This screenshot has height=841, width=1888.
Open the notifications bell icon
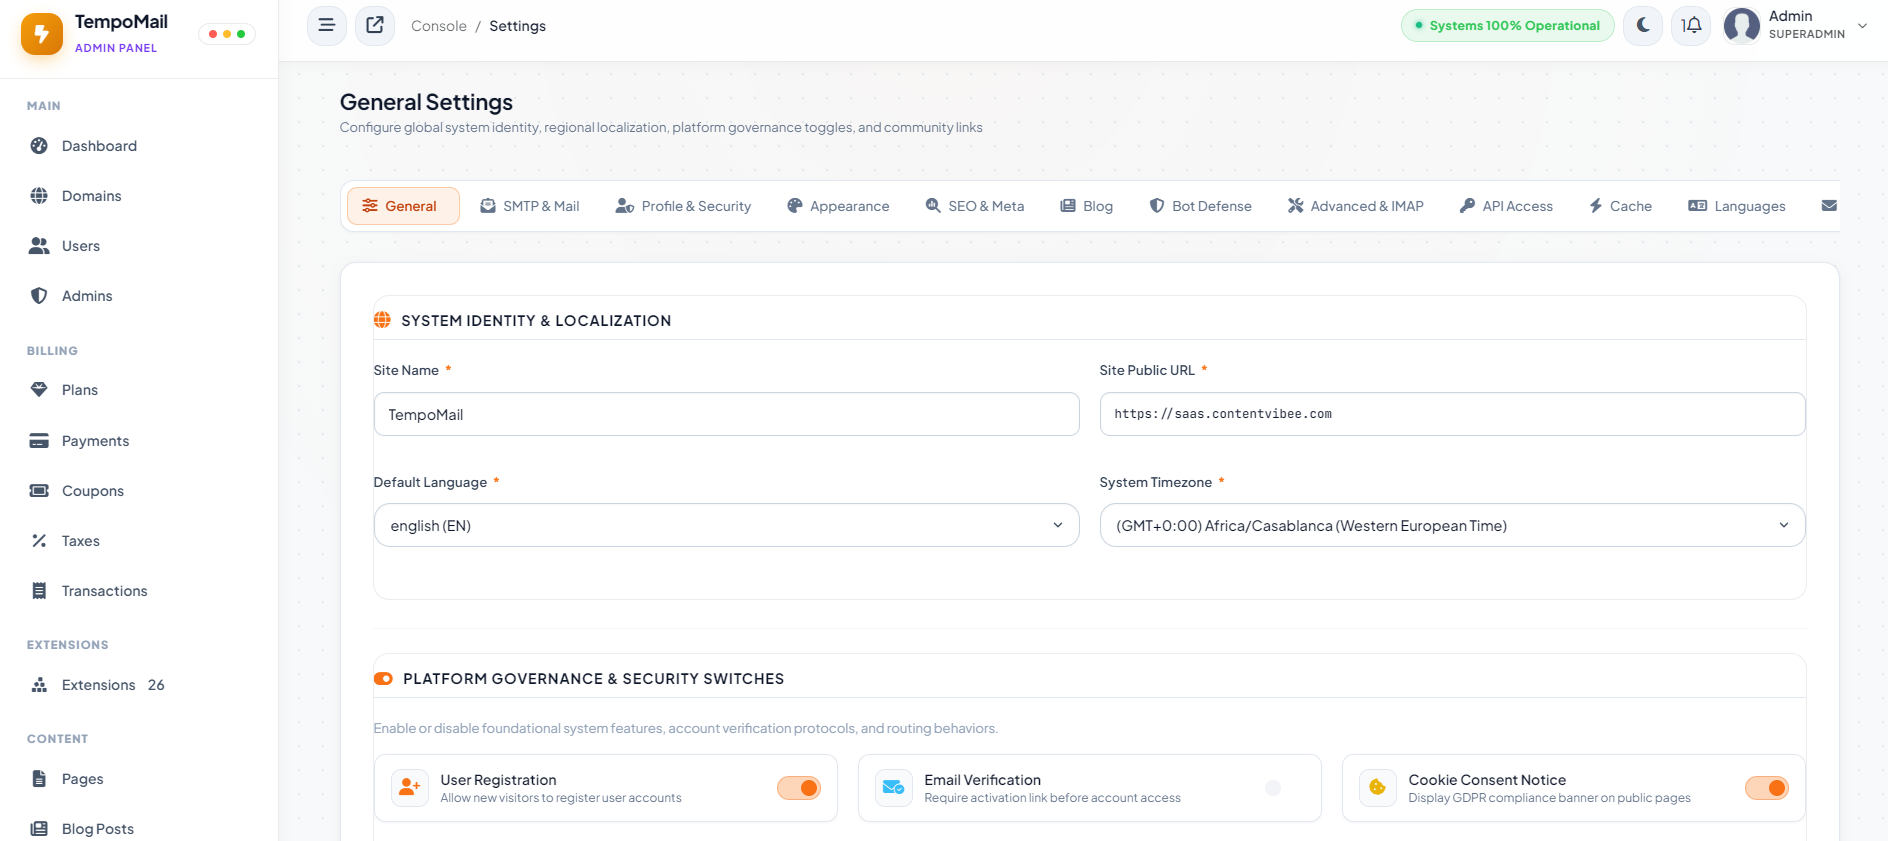coord(1691,26)
